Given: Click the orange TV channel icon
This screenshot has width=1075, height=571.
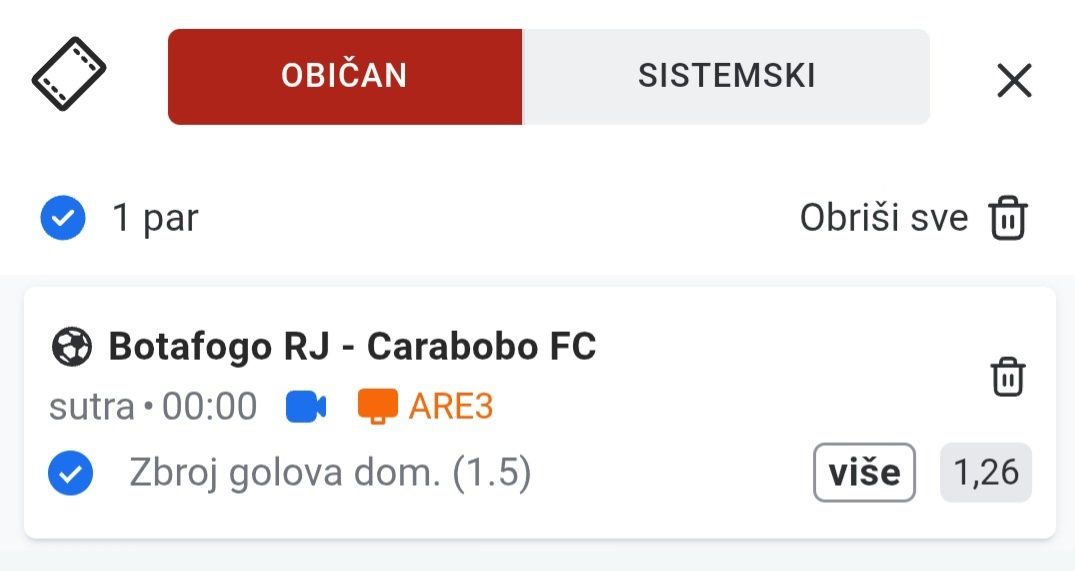Looking at the screenshot, I should point(378,406).
